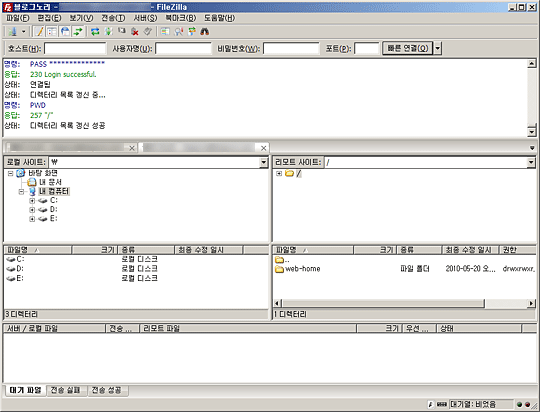Sort local list by 최종 수정 일시 column
The height and width of the screenshot is (412, 540).
coord(209,250)
